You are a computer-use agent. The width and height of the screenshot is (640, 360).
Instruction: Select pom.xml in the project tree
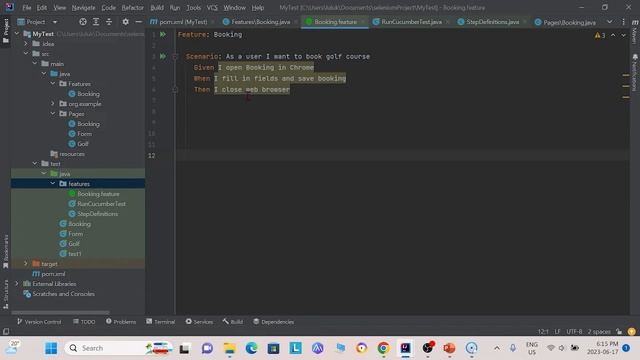pyautogui.click(x=53, y=273)
